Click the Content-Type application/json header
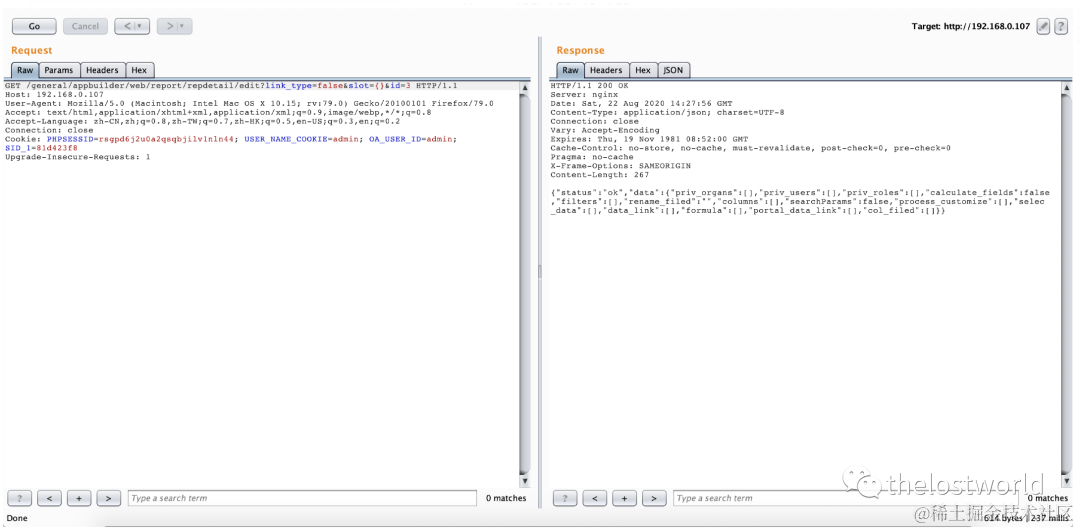 667,112
